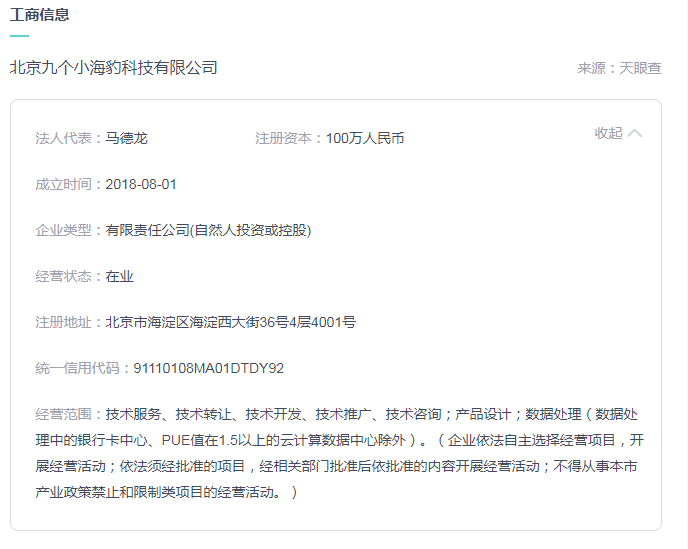The image size is (688, 549).
Task: Click the 经营状态 field label
Action: pyautogui.click(x=63, y=276)
